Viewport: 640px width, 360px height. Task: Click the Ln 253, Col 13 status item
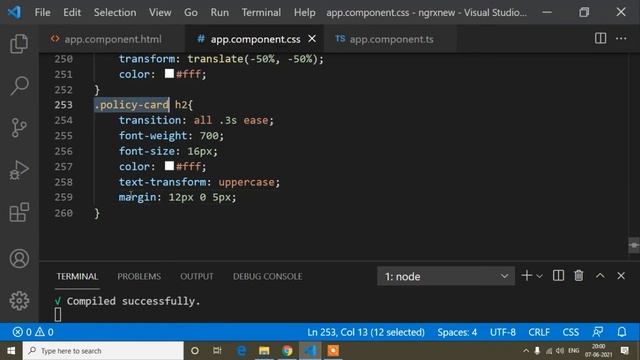click(x=366, y=332)
